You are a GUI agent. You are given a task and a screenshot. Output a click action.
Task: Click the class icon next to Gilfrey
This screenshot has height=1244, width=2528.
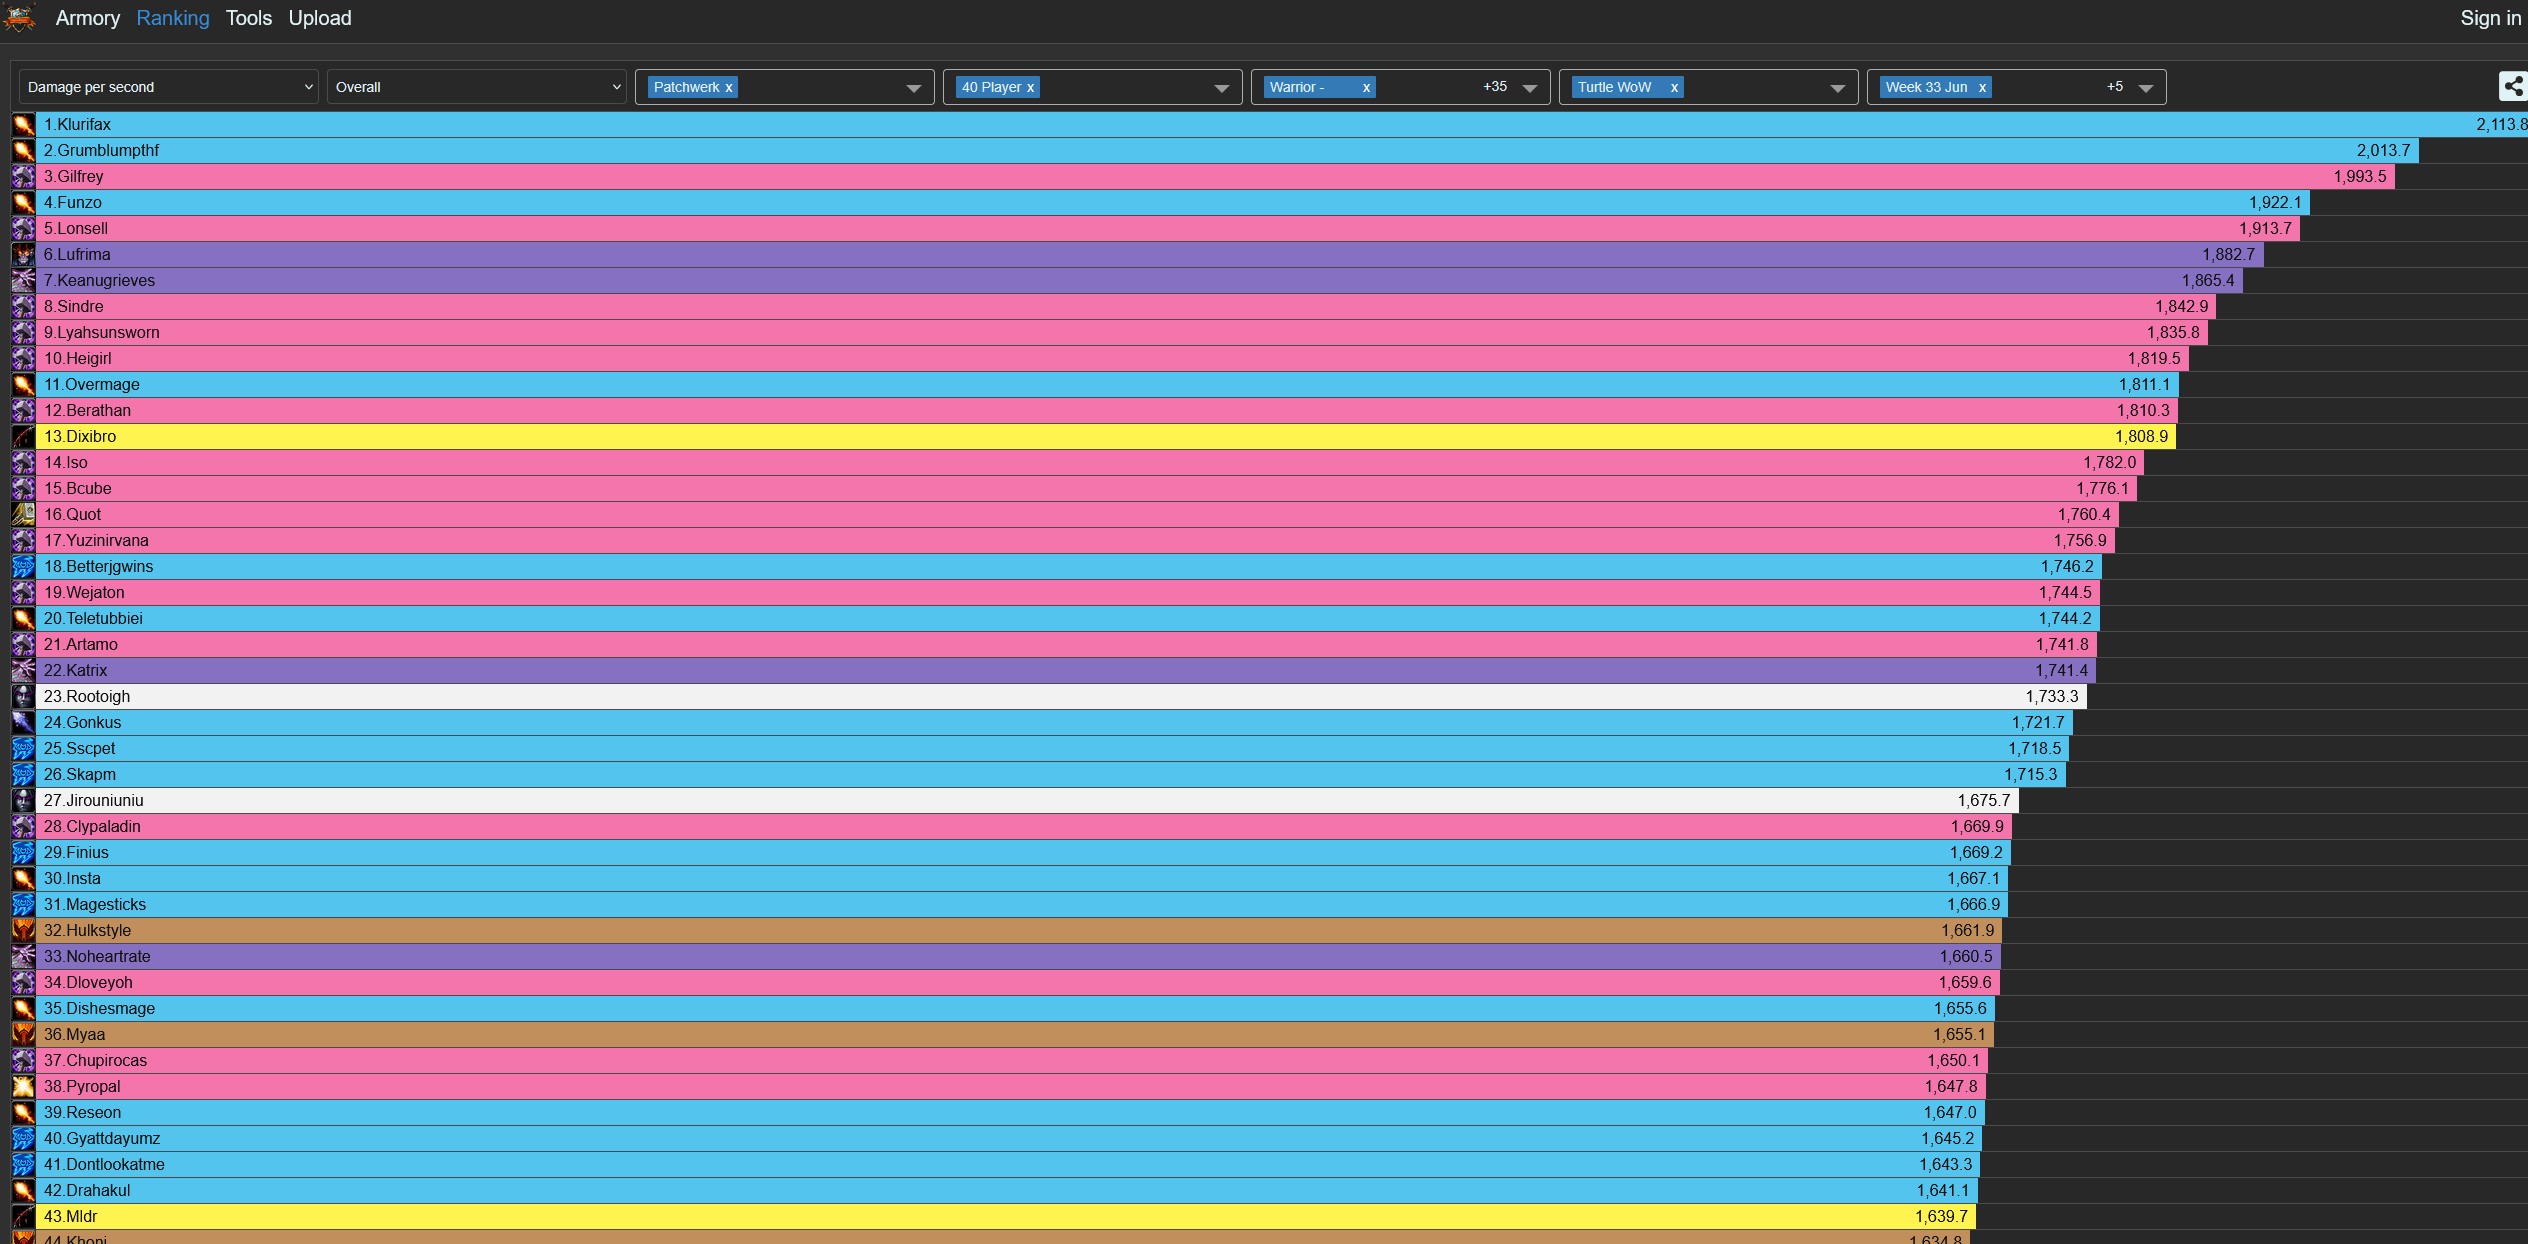coord(23,177)
